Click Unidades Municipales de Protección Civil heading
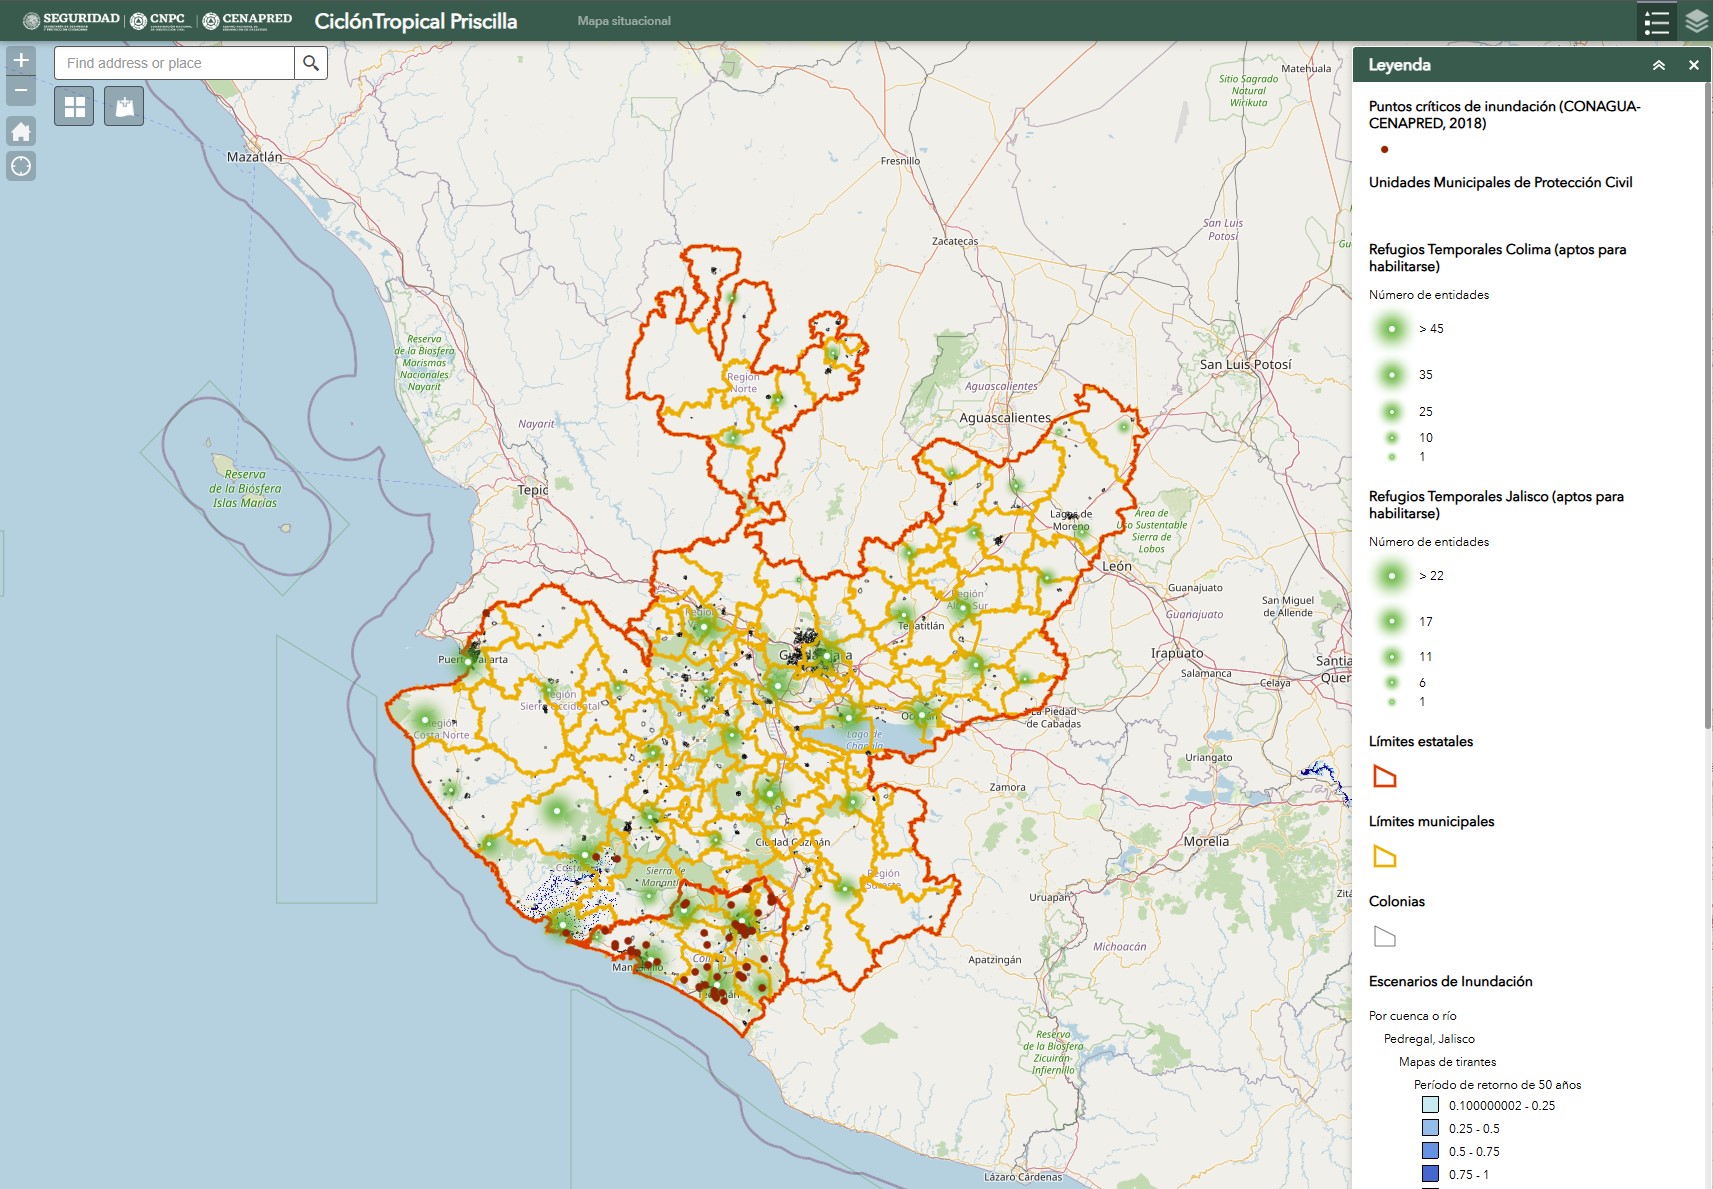Image resolution: width=1713 pixels, height=1189 pixels. pos(1500,182)
